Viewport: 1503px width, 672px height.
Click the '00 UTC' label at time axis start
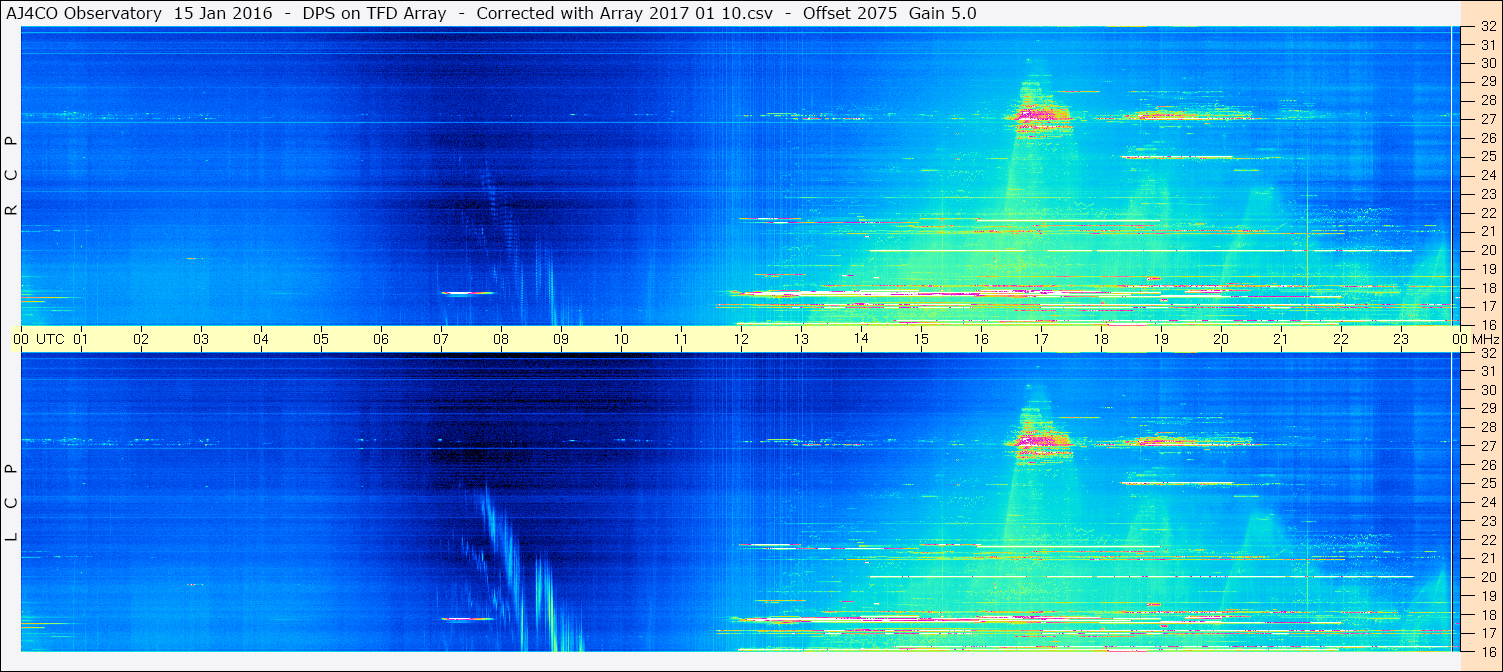[38, 339]
